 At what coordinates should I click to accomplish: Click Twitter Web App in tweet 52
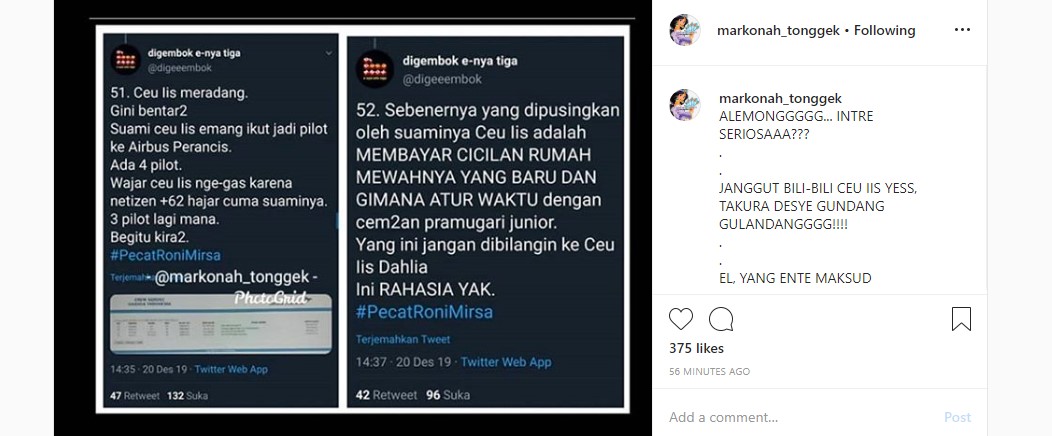tap(506, 362)
